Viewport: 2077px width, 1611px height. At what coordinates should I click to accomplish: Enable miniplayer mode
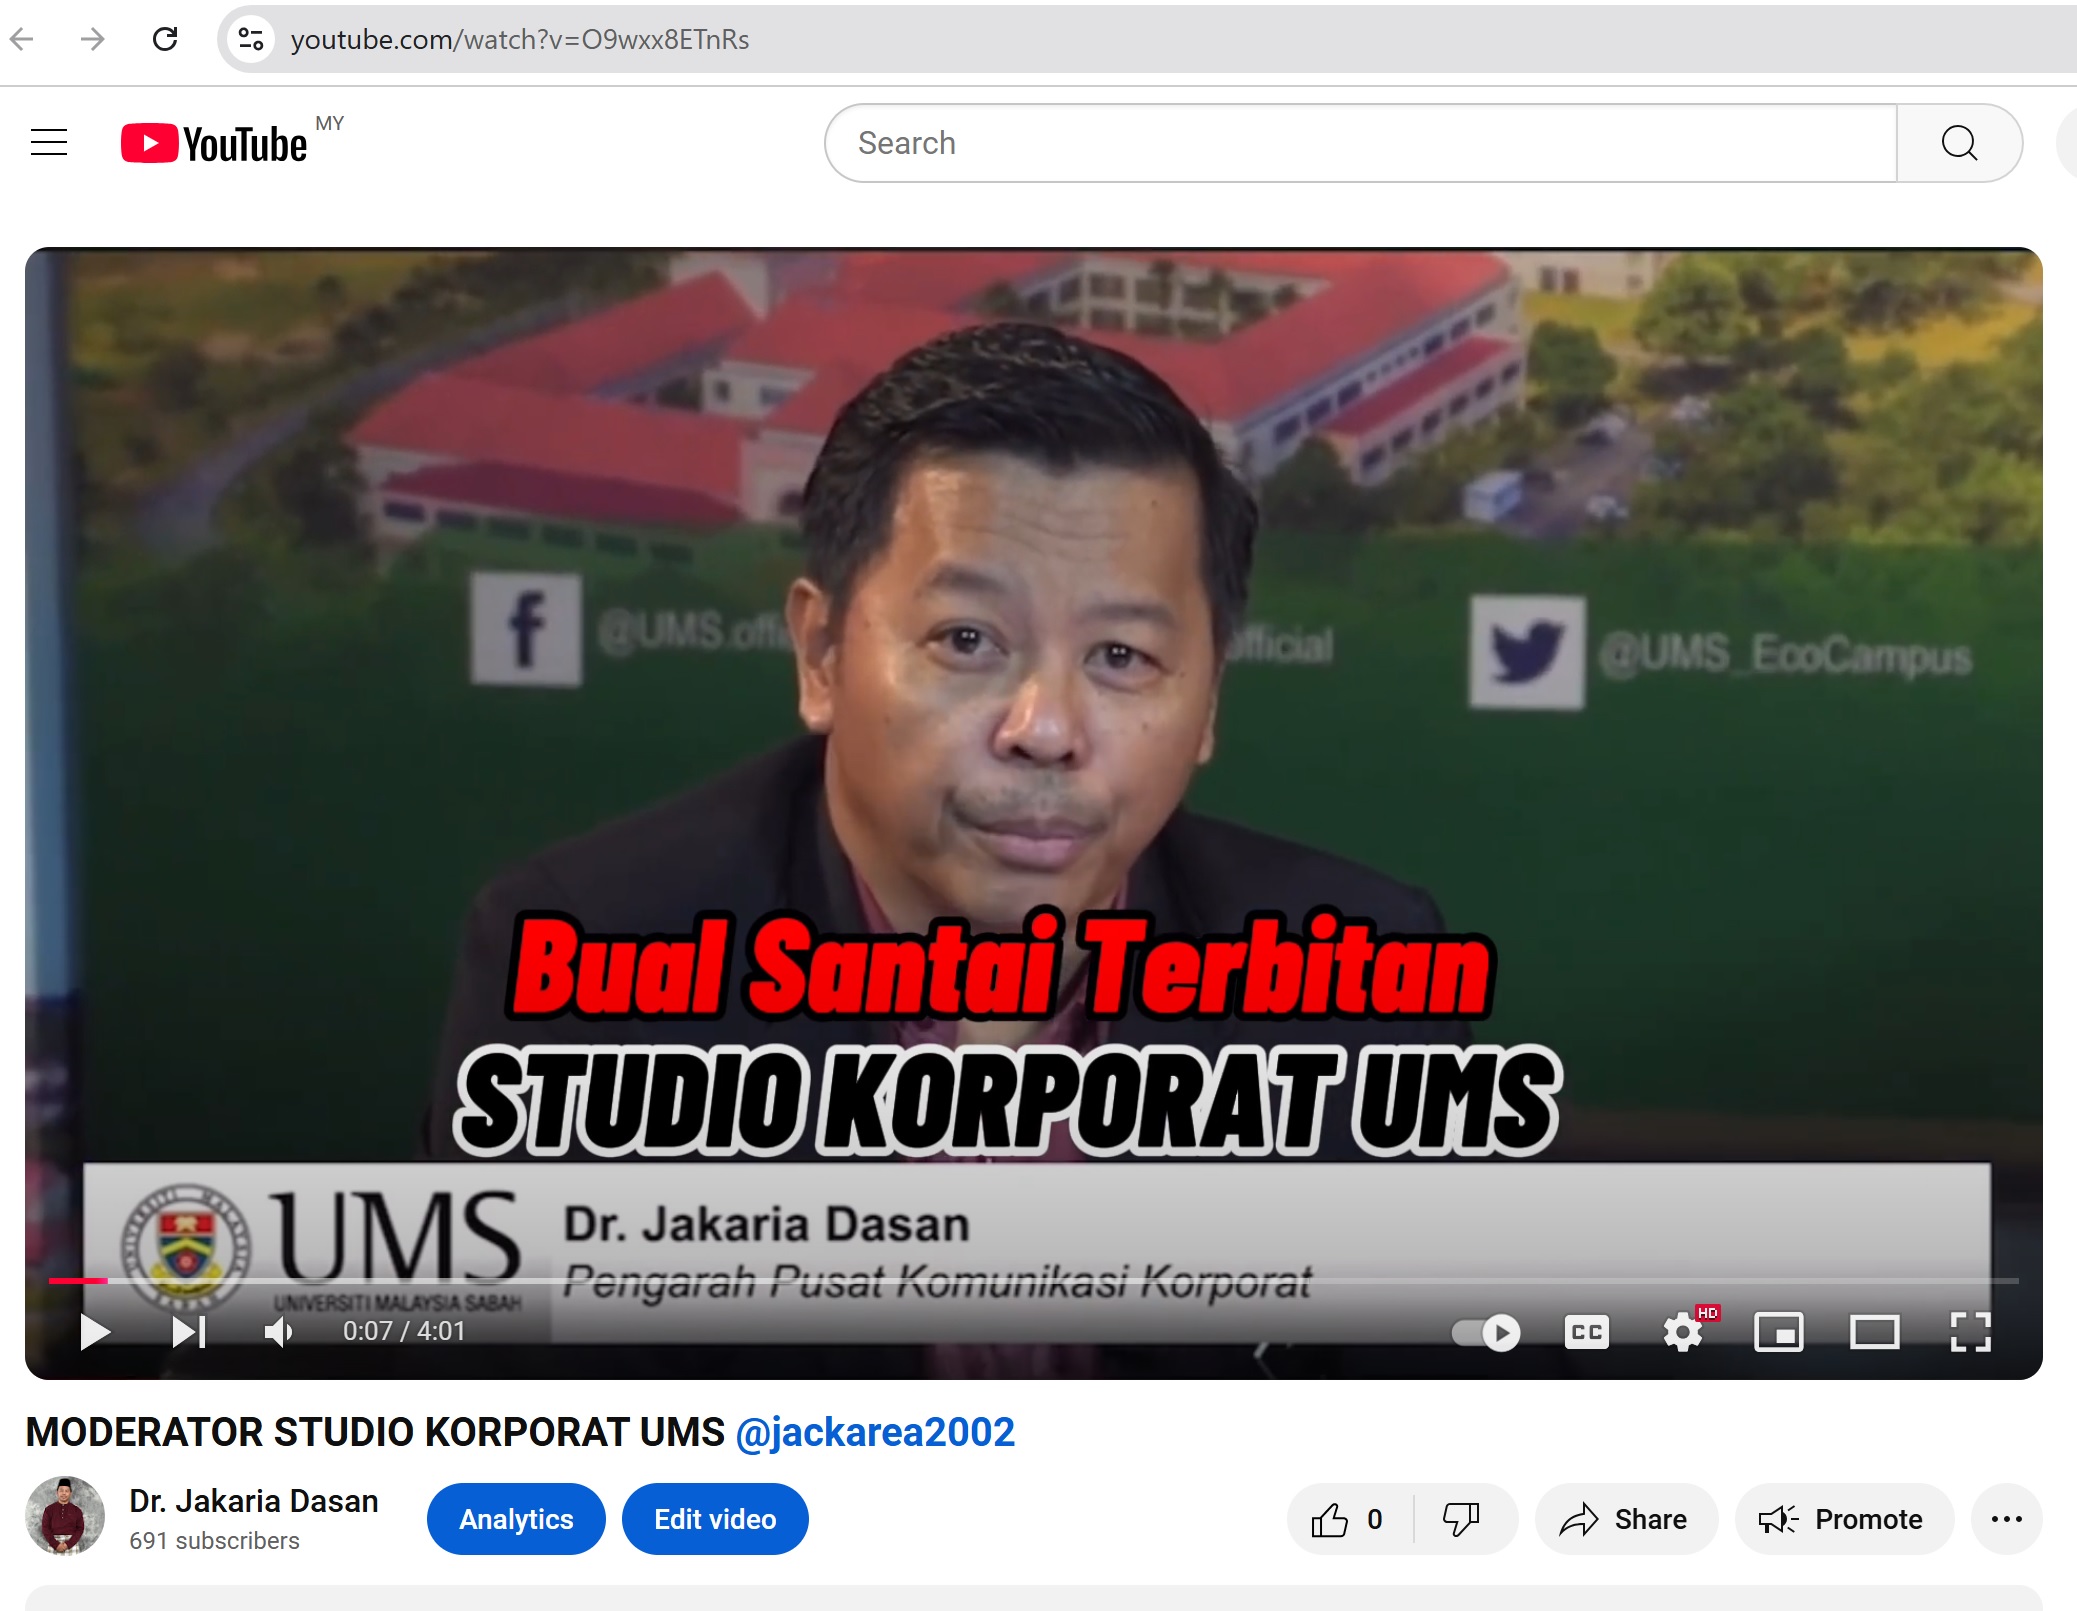click(1779, 1332)
